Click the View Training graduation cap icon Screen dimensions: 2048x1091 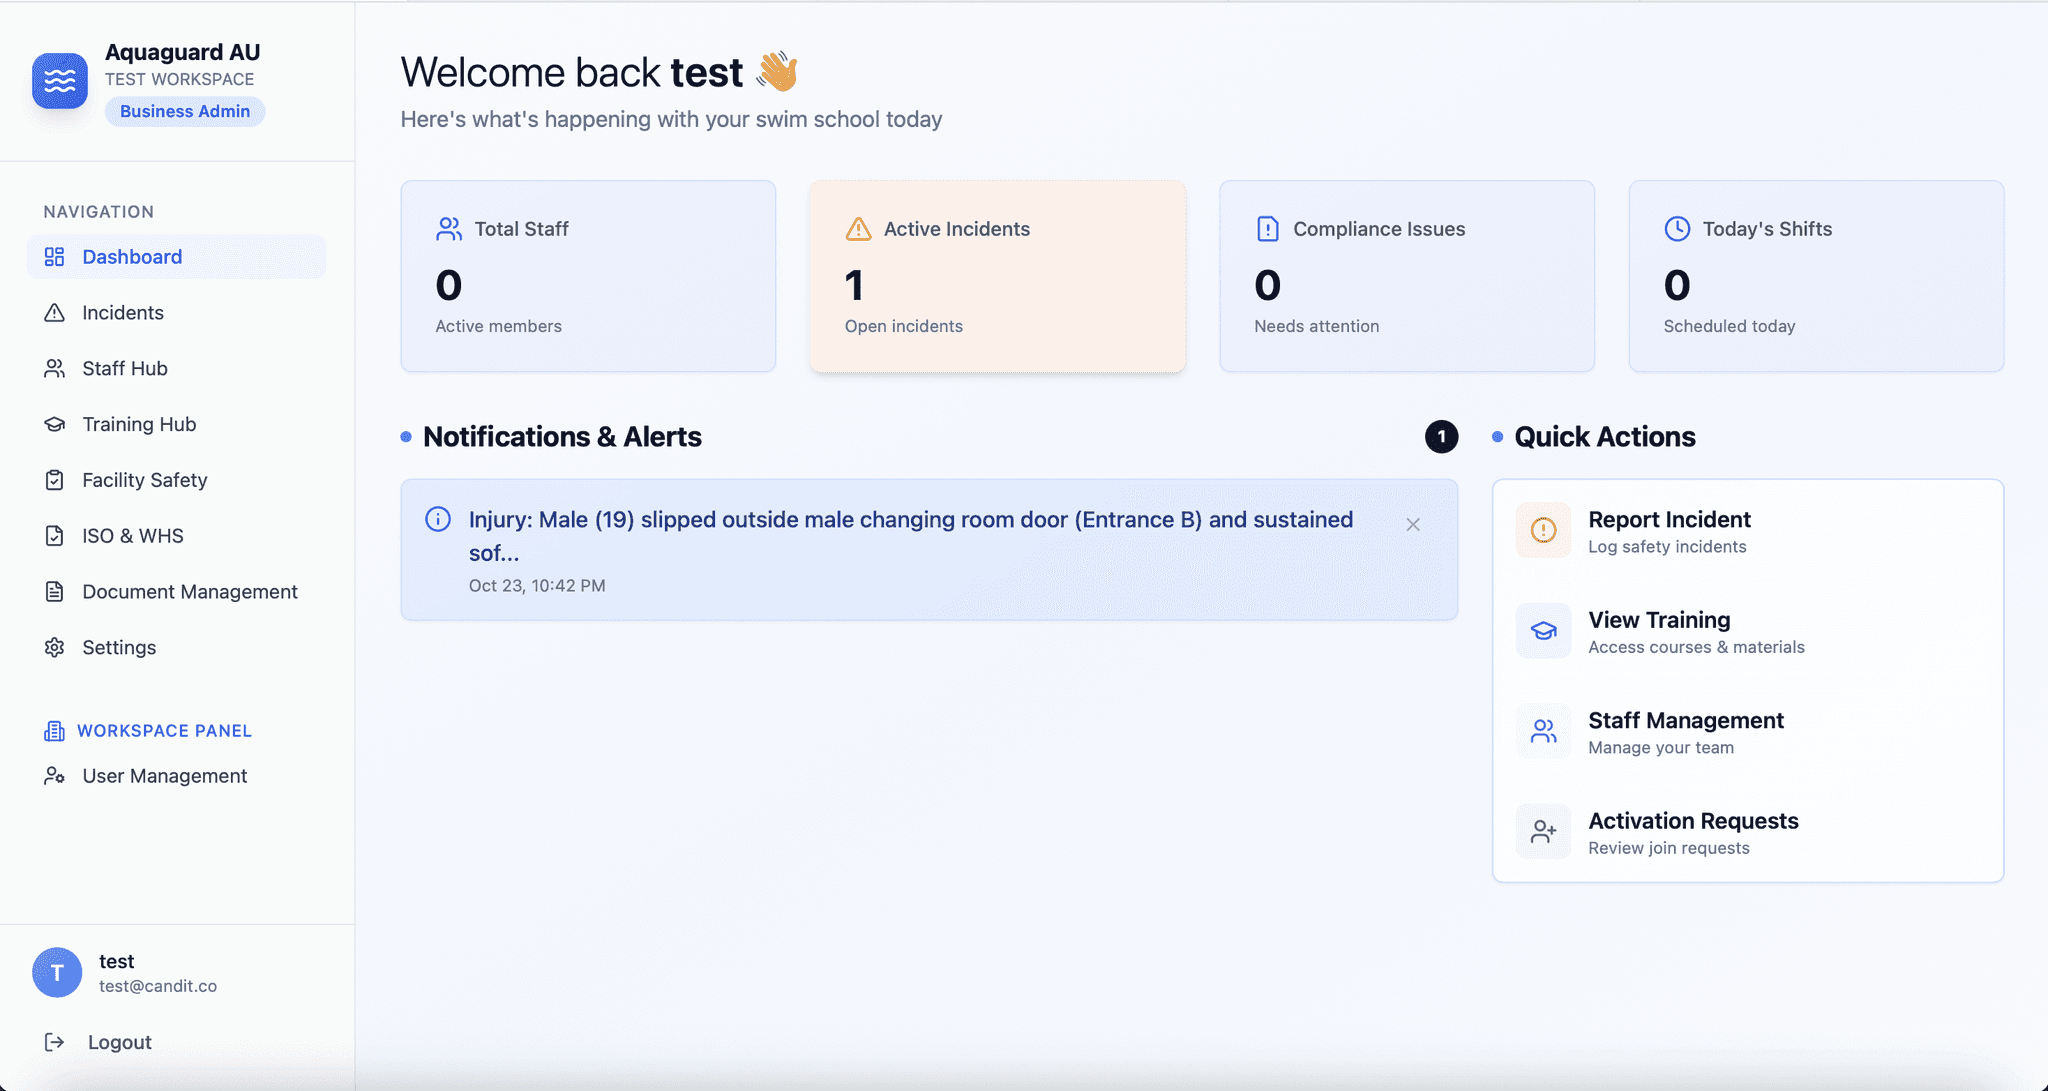click(x=1543, y=631)
